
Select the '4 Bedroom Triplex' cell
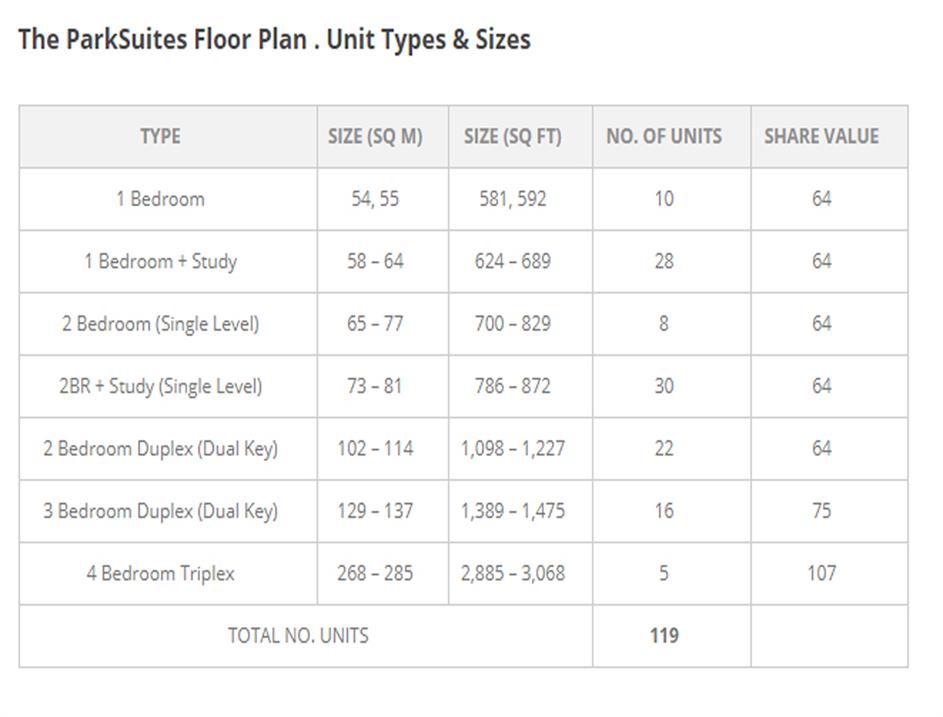[160, 573]
